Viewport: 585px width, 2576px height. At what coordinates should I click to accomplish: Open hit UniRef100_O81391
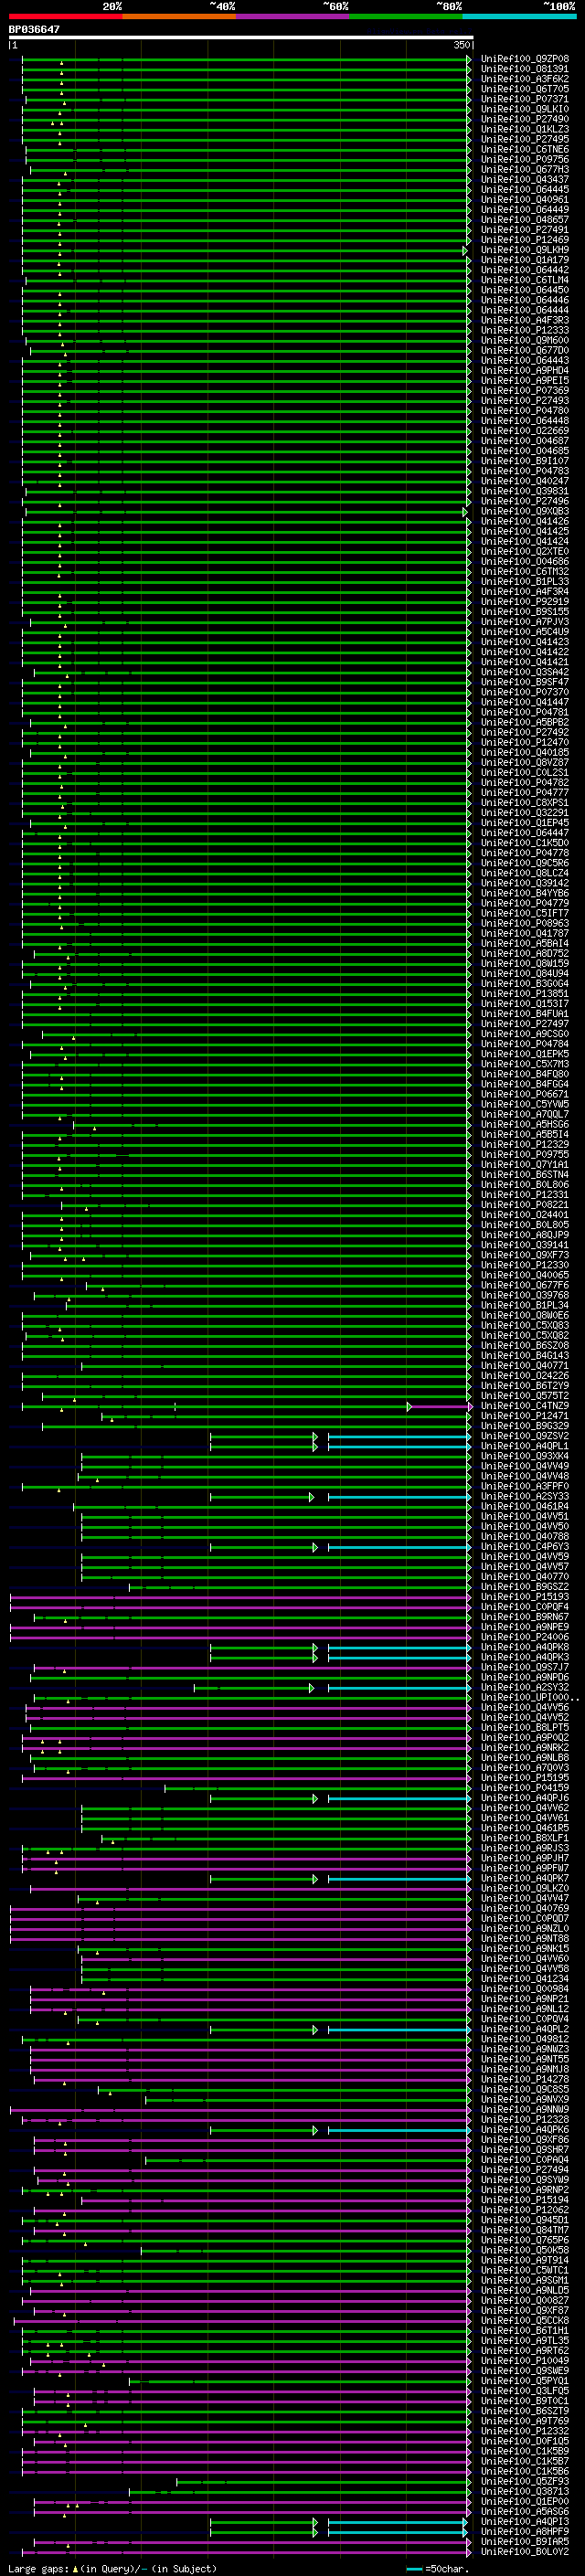pos(525,69)
